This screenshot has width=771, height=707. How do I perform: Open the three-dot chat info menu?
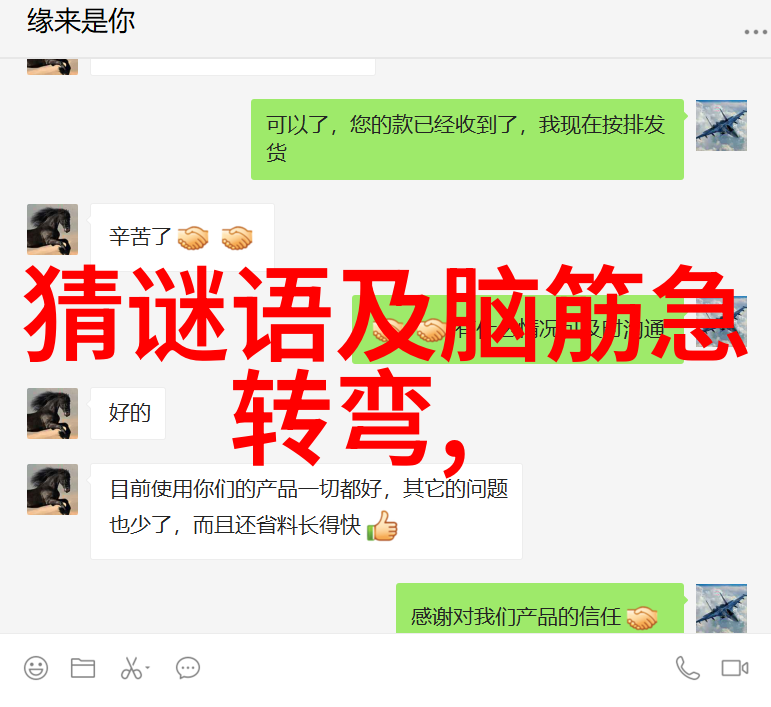(756, 32)
